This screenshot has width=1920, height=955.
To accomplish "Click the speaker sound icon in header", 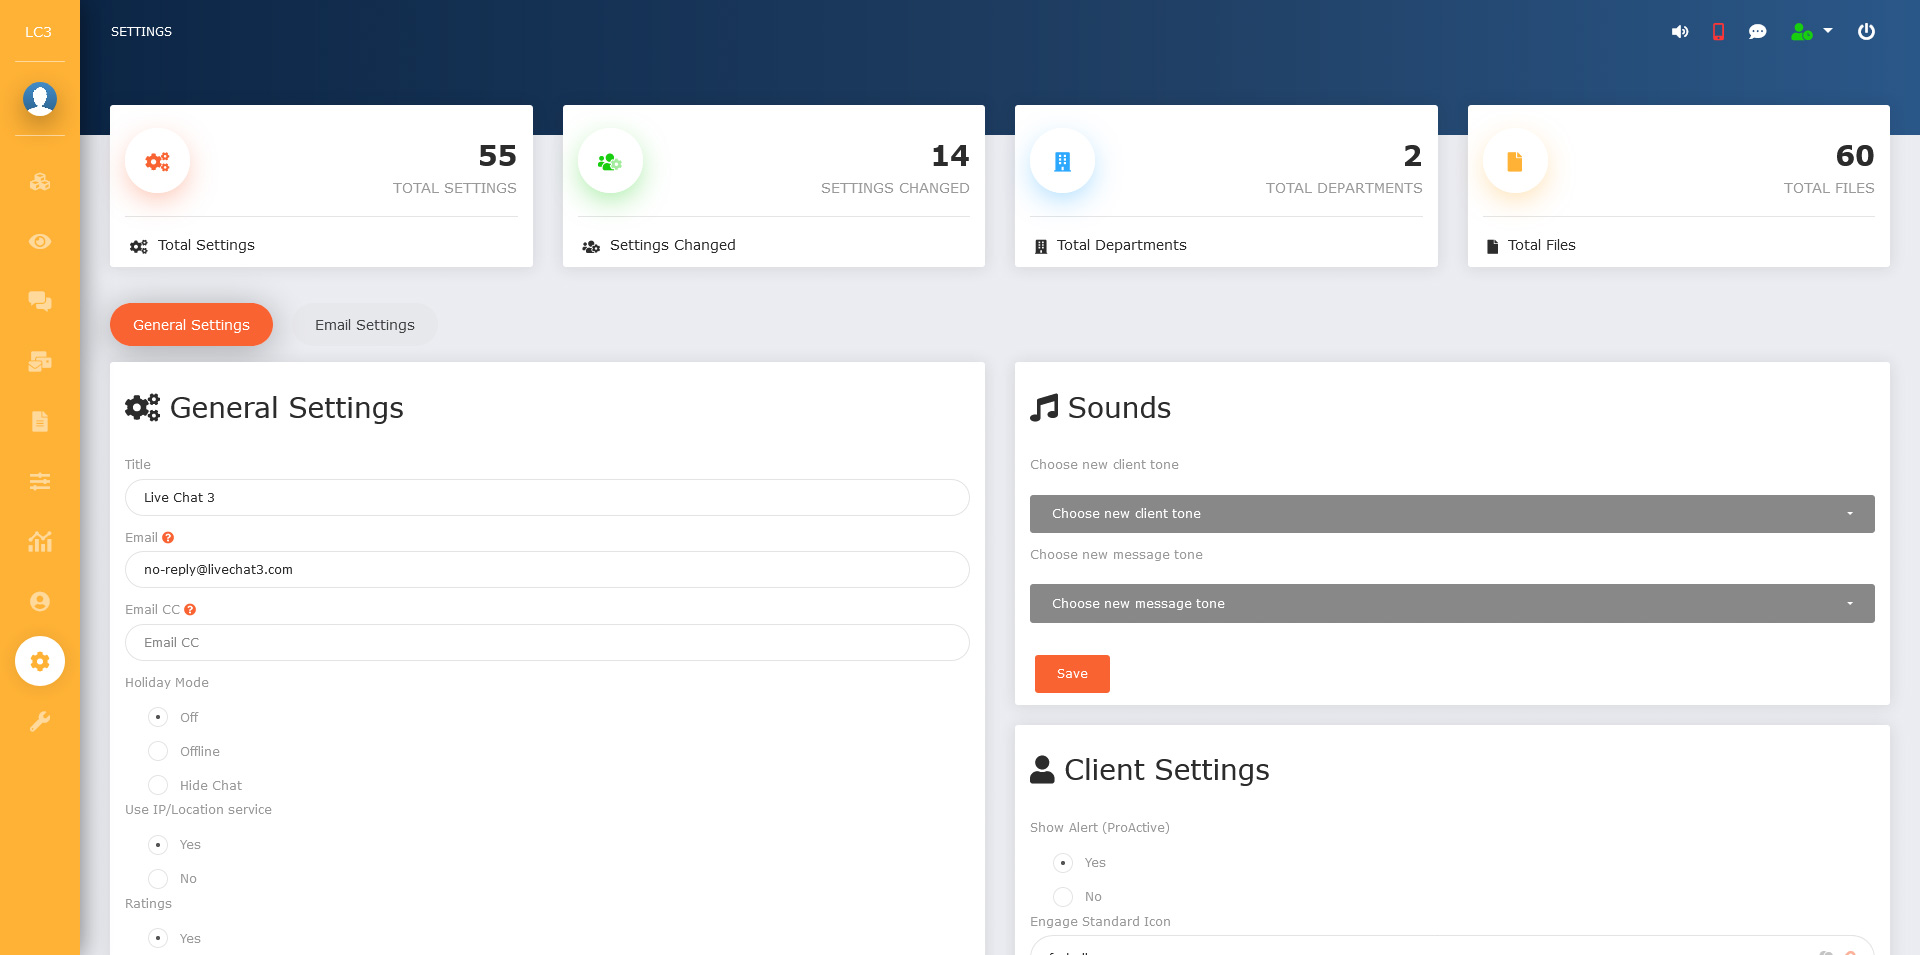I will [1679, 32].
